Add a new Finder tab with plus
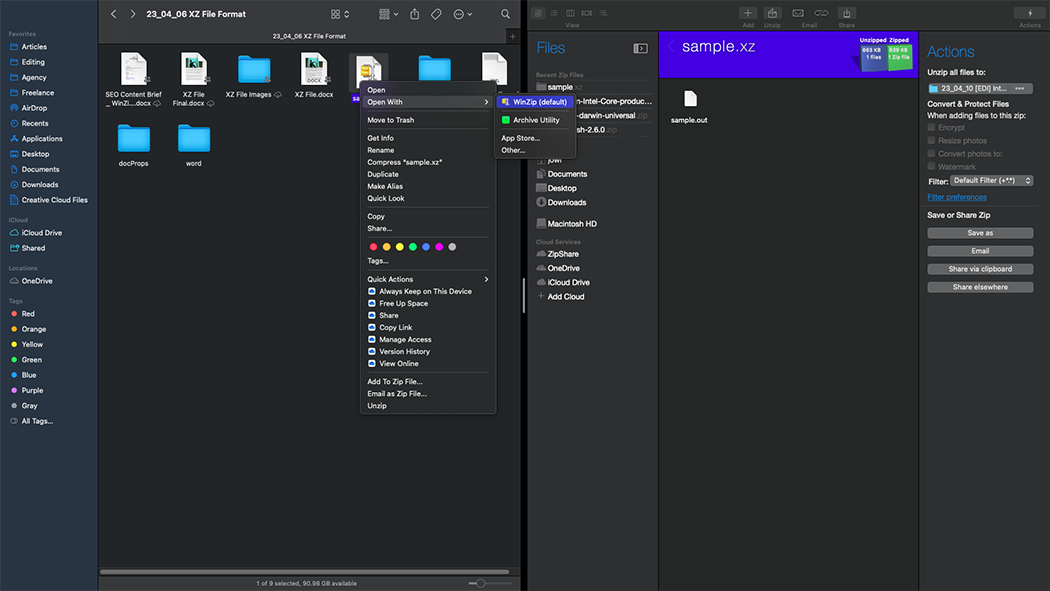This screenshot has height=591, width=1050. 513,36
